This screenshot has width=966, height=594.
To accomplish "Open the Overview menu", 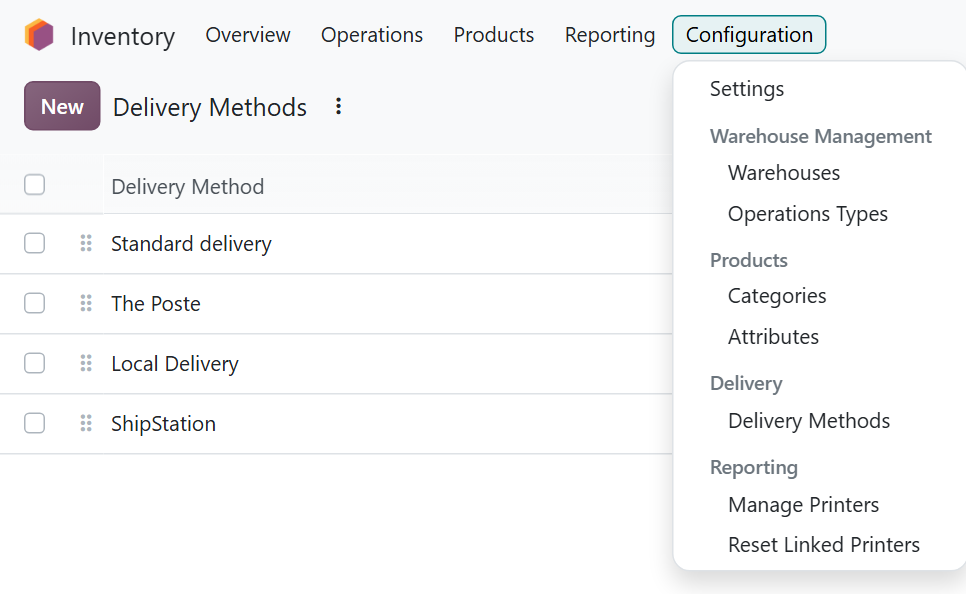I will click(248, 35).
